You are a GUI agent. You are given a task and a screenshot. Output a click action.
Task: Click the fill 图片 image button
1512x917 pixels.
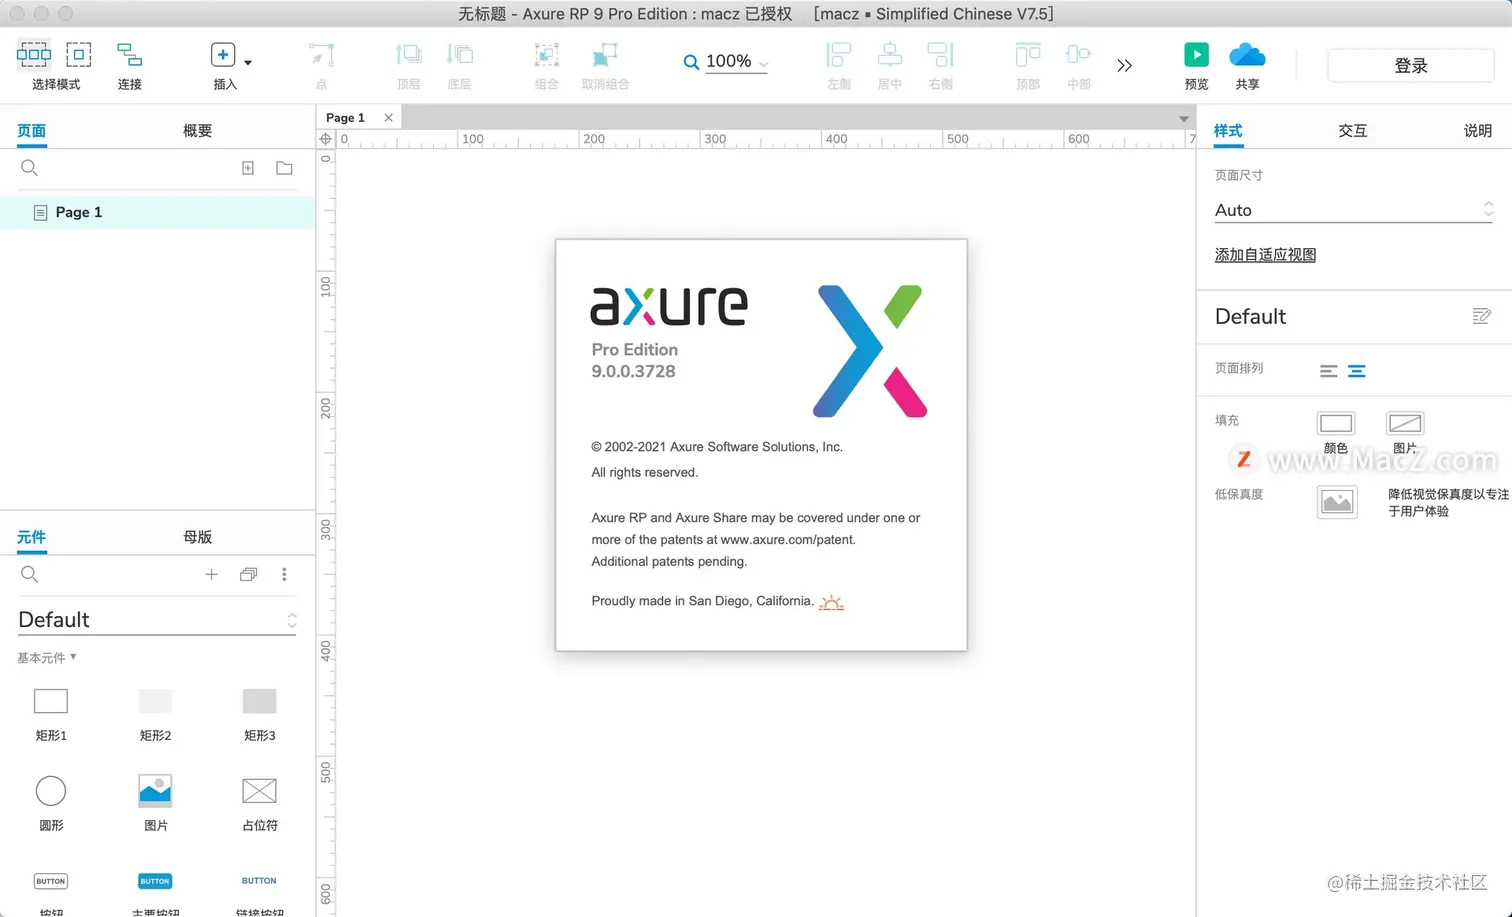[1405, 423]
